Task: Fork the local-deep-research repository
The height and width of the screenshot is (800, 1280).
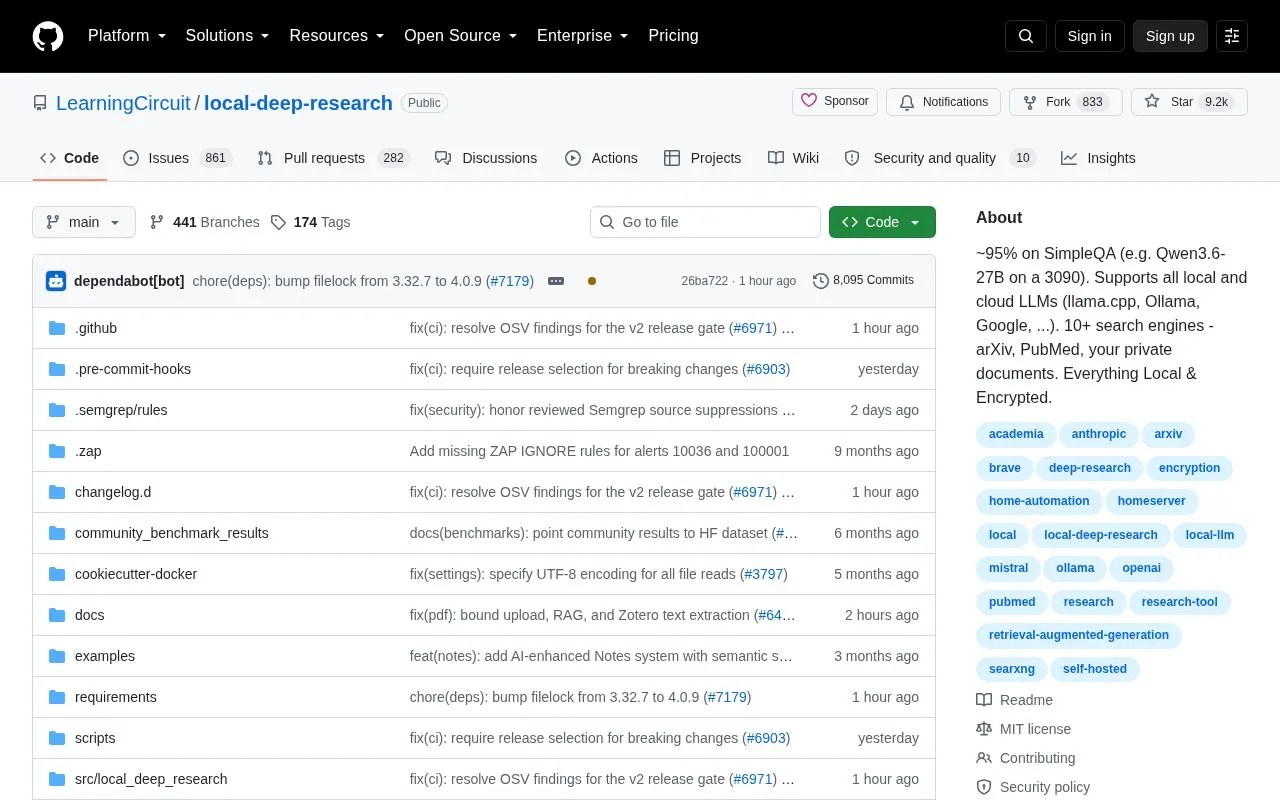Action: [x=1065, y=102]
